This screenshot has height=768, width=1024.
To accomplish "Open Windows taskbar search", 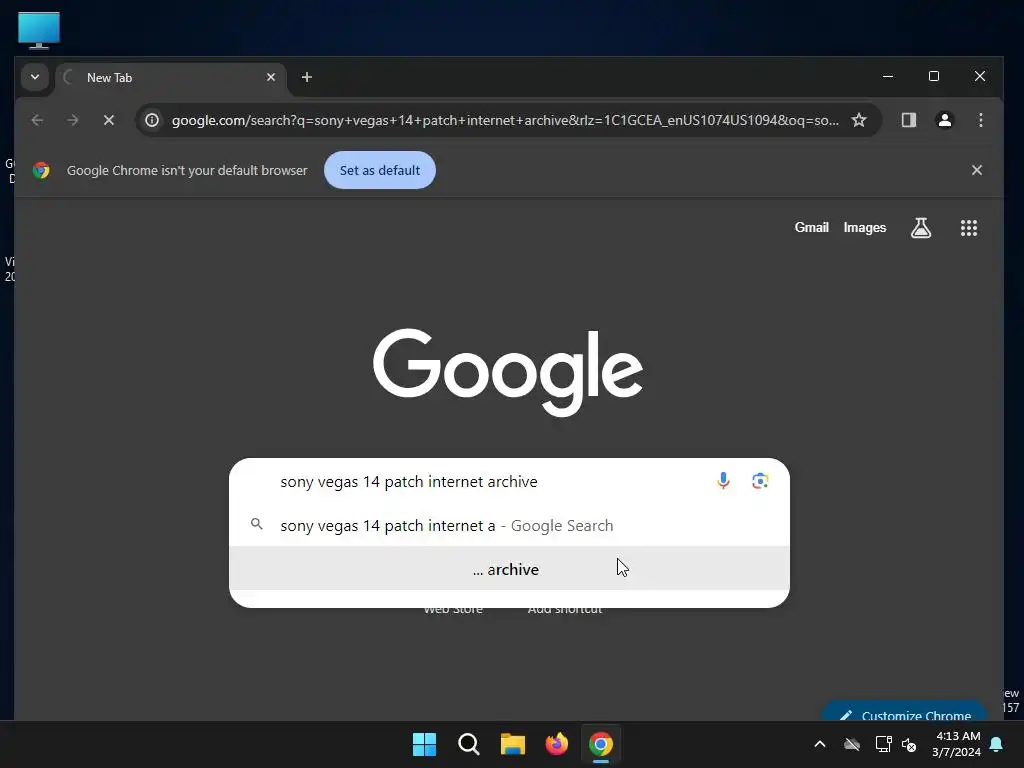I will (468, 744).
